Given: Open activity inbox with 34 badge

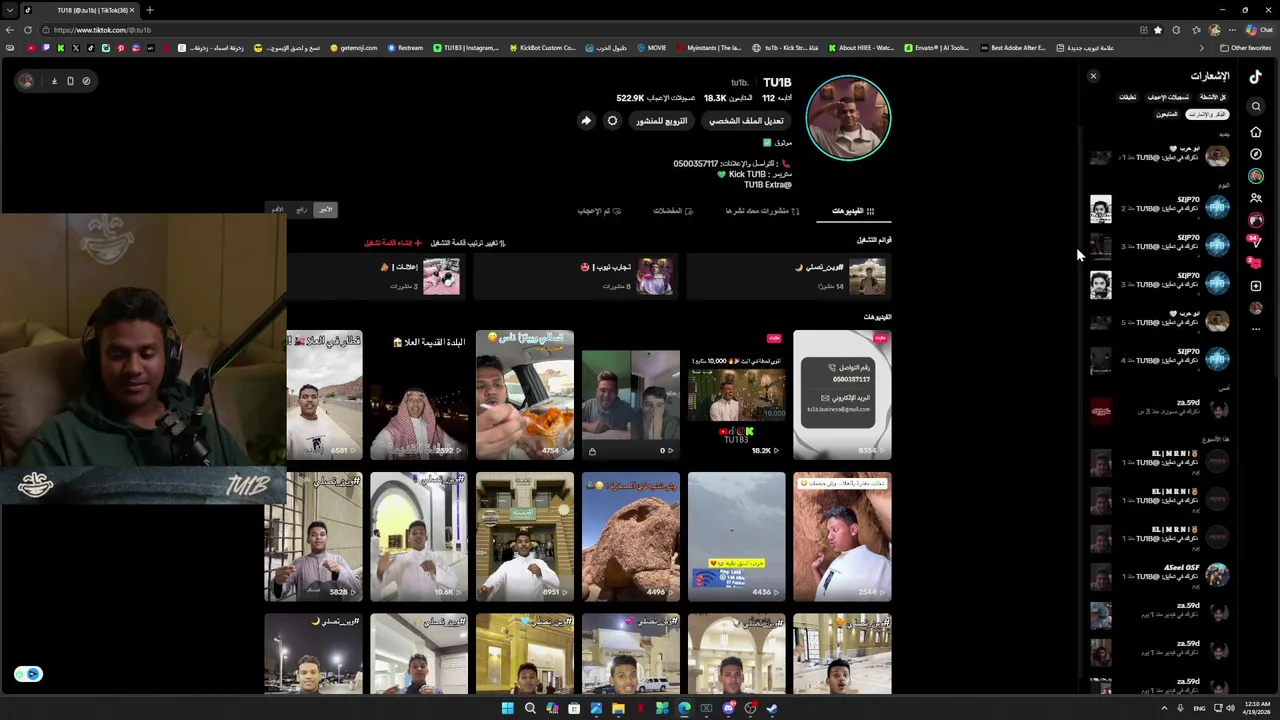Looking at the screenshot, I should coord(1255,241).
